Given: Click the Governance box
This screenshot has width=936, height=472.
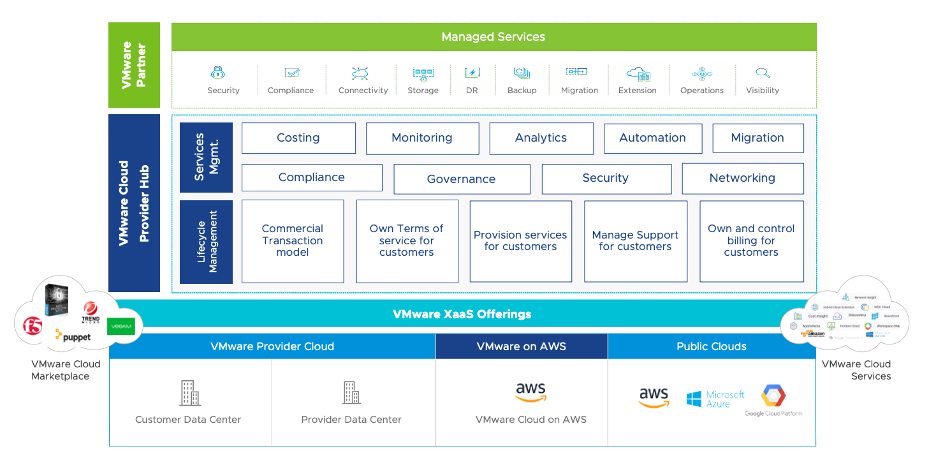Looking at the screenshot, I should pyautogui.click(x=462, y=179).
